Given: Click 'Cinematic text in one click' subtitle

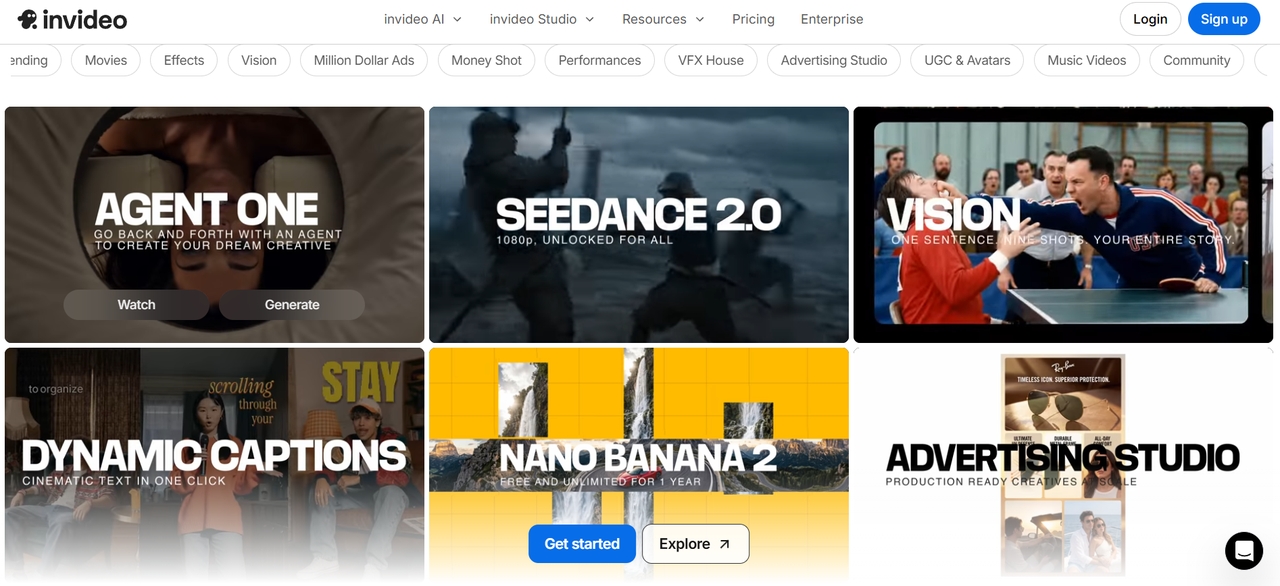Looking at the screenshot, I should pos(124,481).
